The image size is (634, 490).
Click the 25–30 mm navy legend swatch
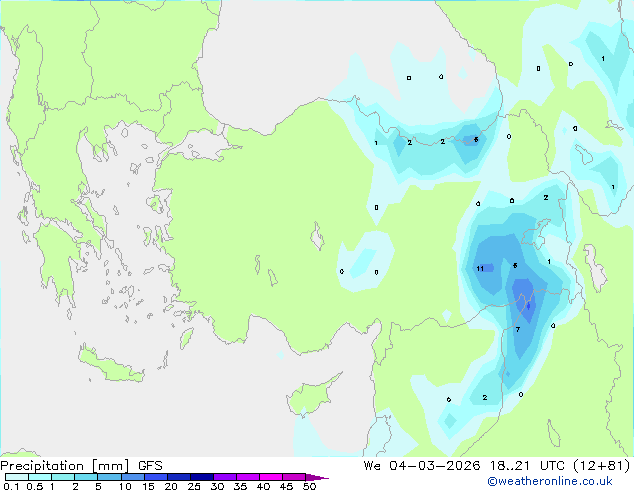202,477
